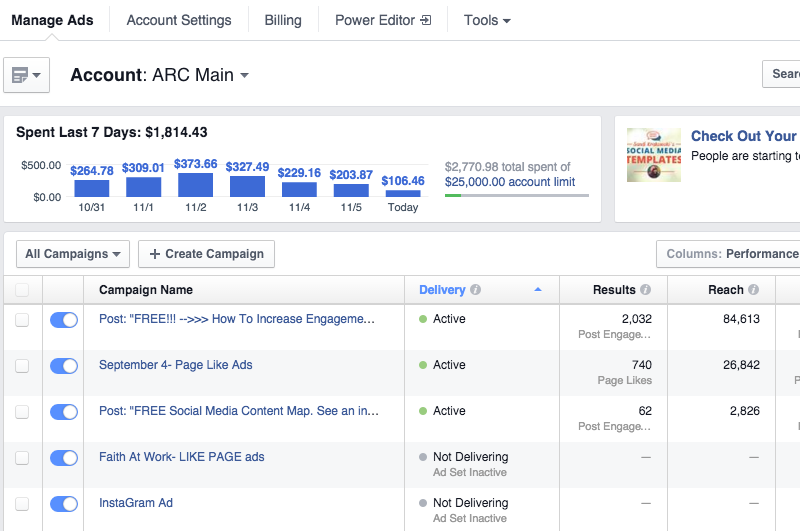The height and width of the screenshot is (531, 800).
Task: Click the account spending limit progress bar
Action: tap(516, 195)
